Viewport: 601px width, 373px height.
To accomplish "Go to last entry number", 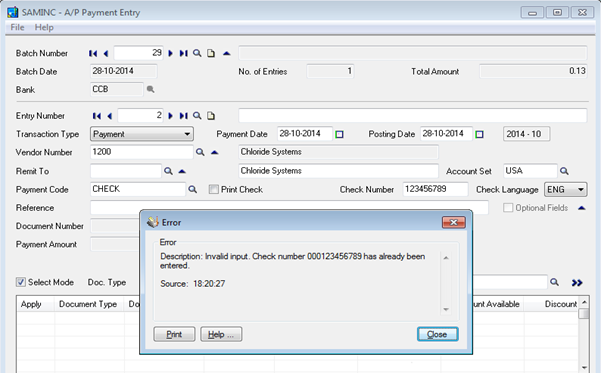I will click(184, 116).
